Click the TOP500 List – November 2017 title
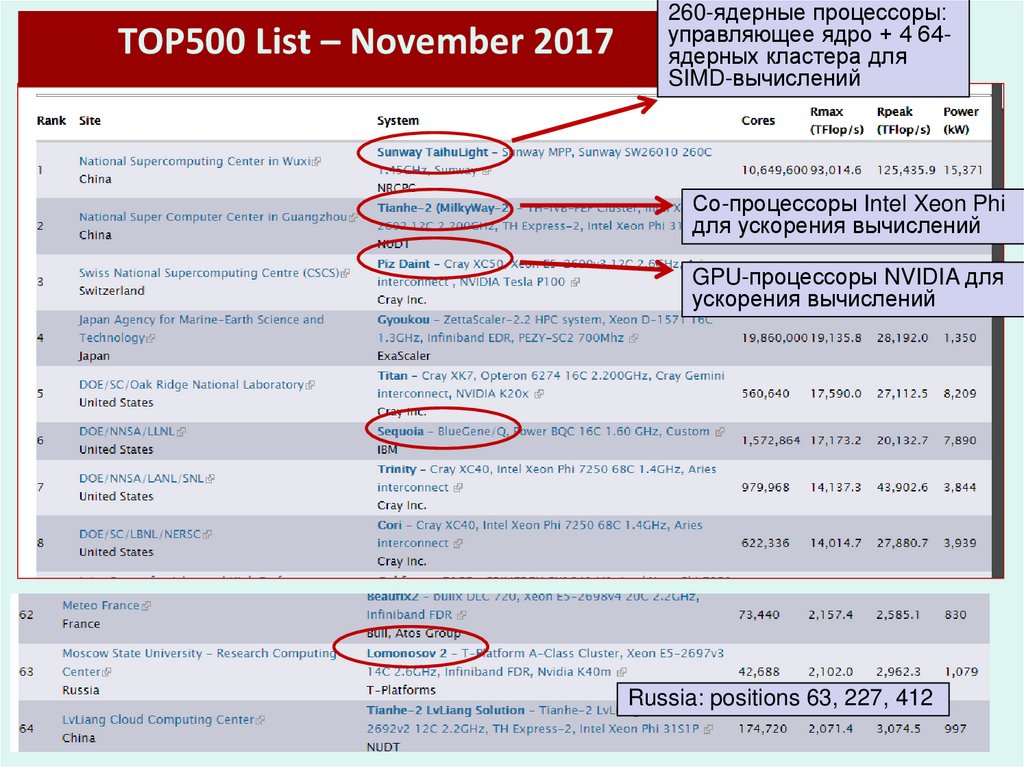The height and width of the screenshot is (767, 1024). (365, 41)
